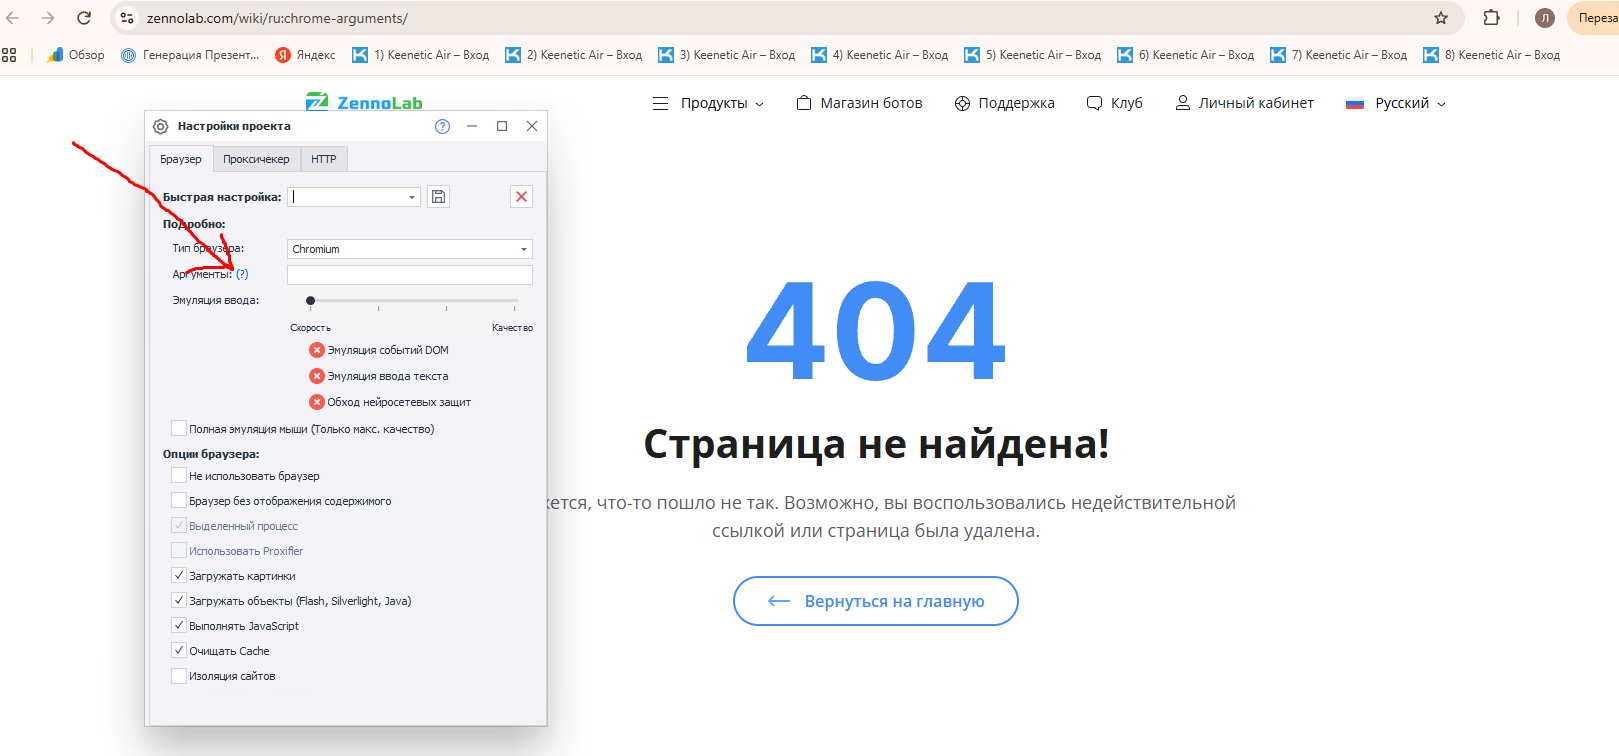Save the quick setting with floppy disk icon
This screenshot has width=1619, height=756.
point(438,197)
